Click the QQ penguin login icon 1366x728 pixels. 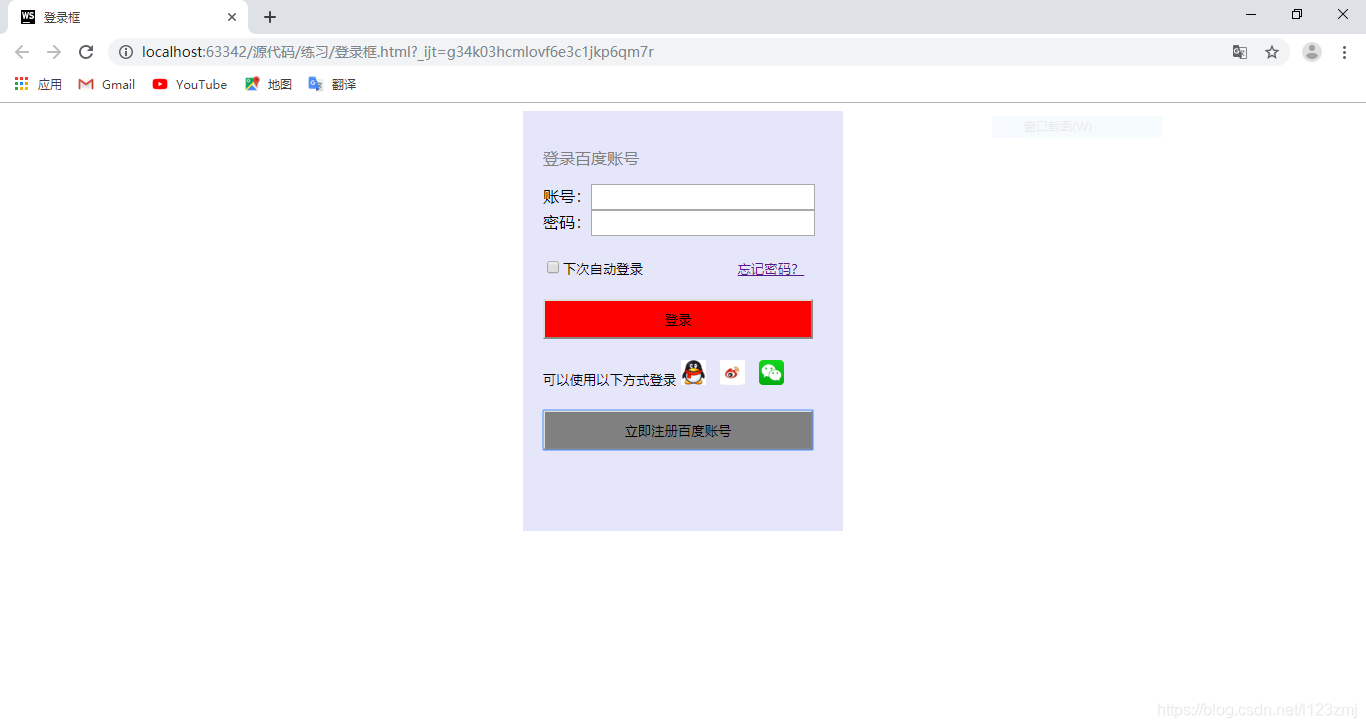pos(693,372)
